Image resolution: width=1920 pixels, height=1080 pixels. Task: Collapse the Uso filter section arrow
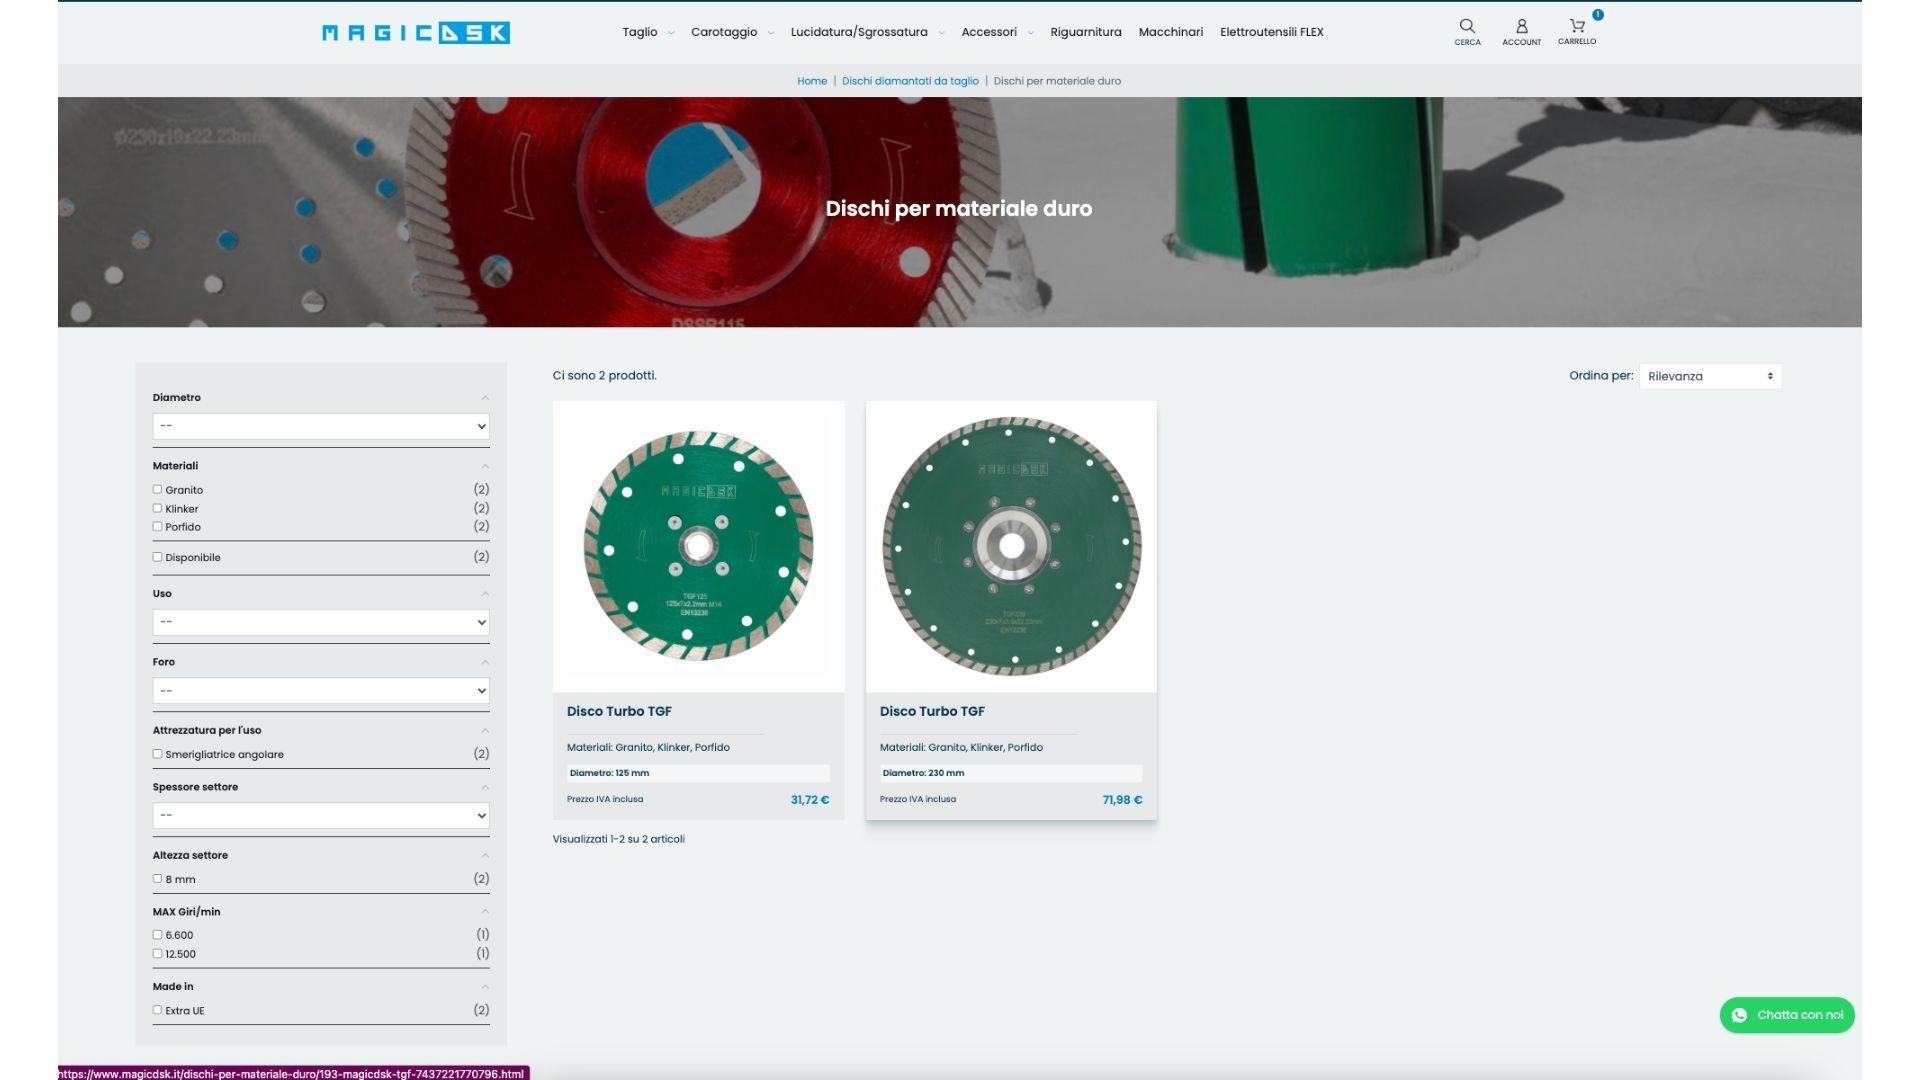click(485, 594)
